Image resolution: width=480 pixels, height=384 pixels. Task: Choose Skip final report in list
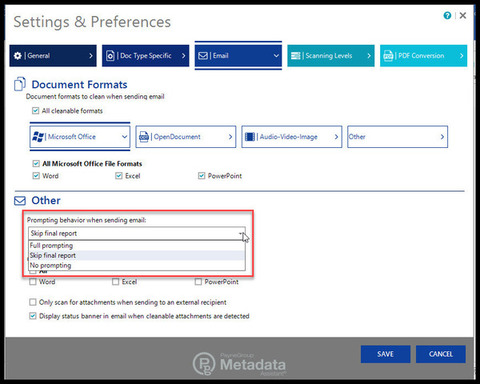click(x=137, y=256)
